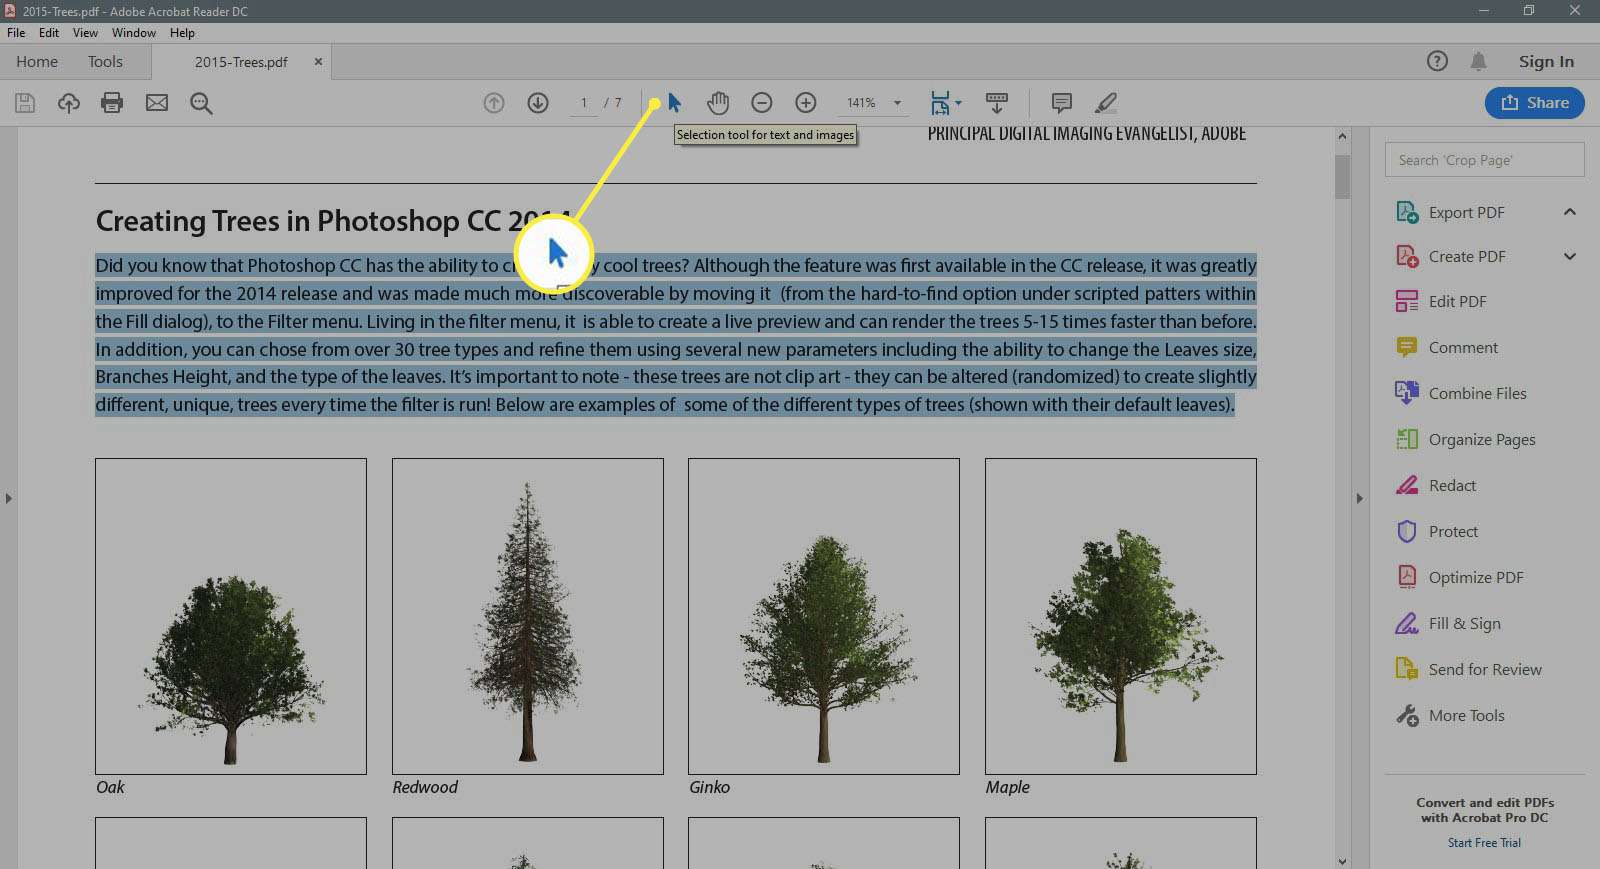This screenshot has width=1600, height=869.
Task: Click the Share button
Action: click(1534, 102)
